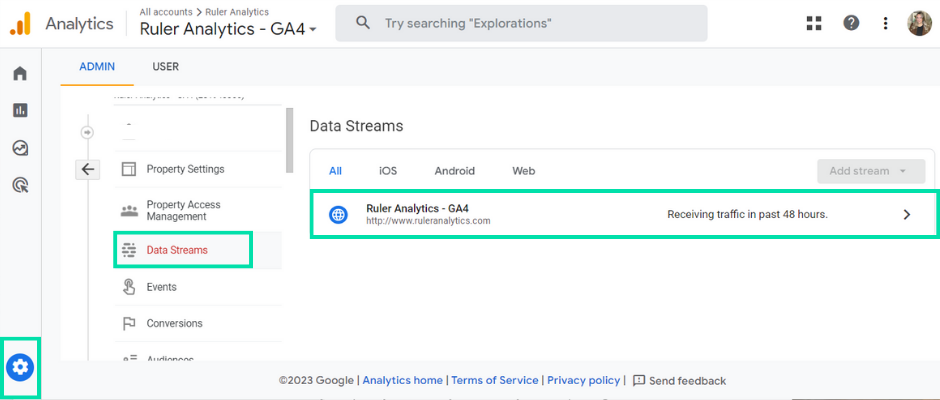940x400 pixels.
Task: Select the iOS streams filter tab
Action: (388, 171)
